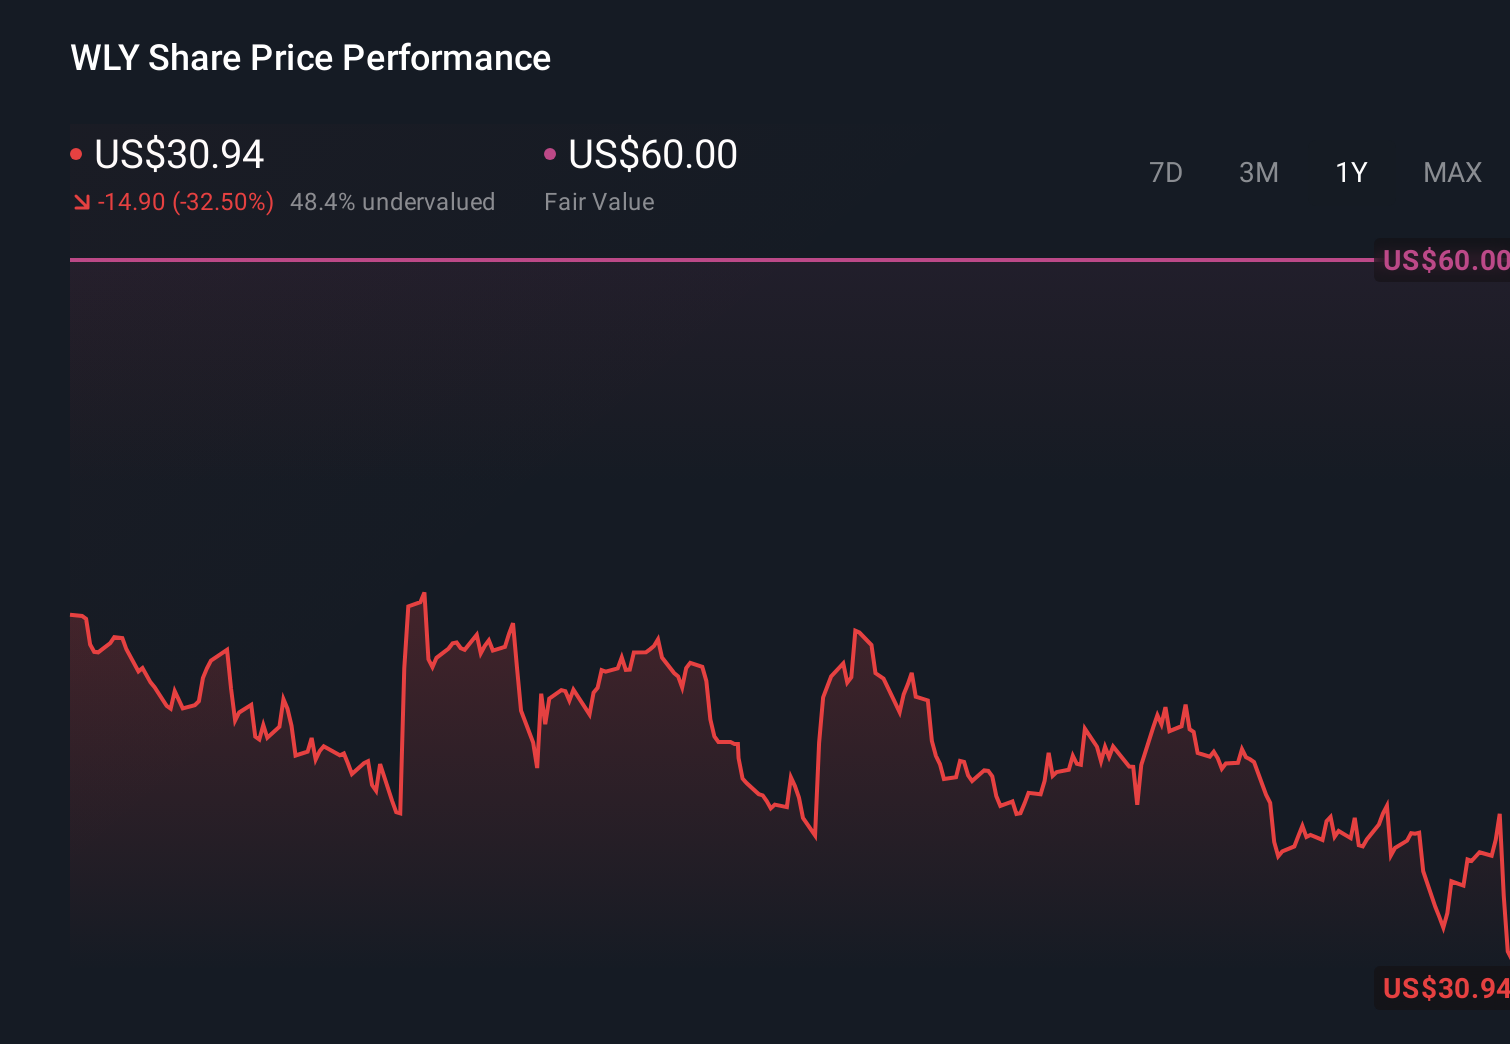Viewport: 1510px width, 1044px height.
Task: Select the US$30.94 price tag on right edge
Action: [x=1444, y=989]
